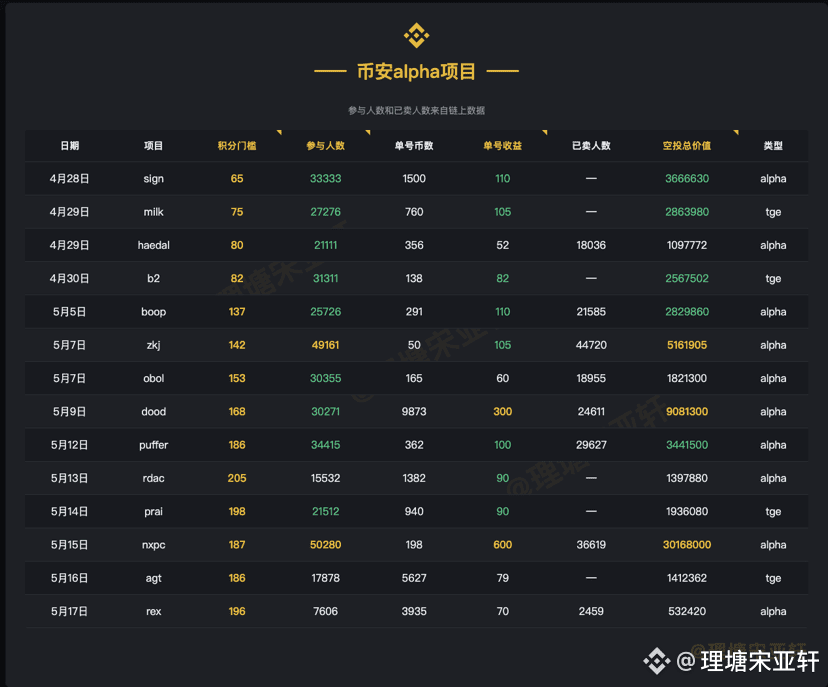
Task: Click airdrop value 1097772
Action: (687, 245)
